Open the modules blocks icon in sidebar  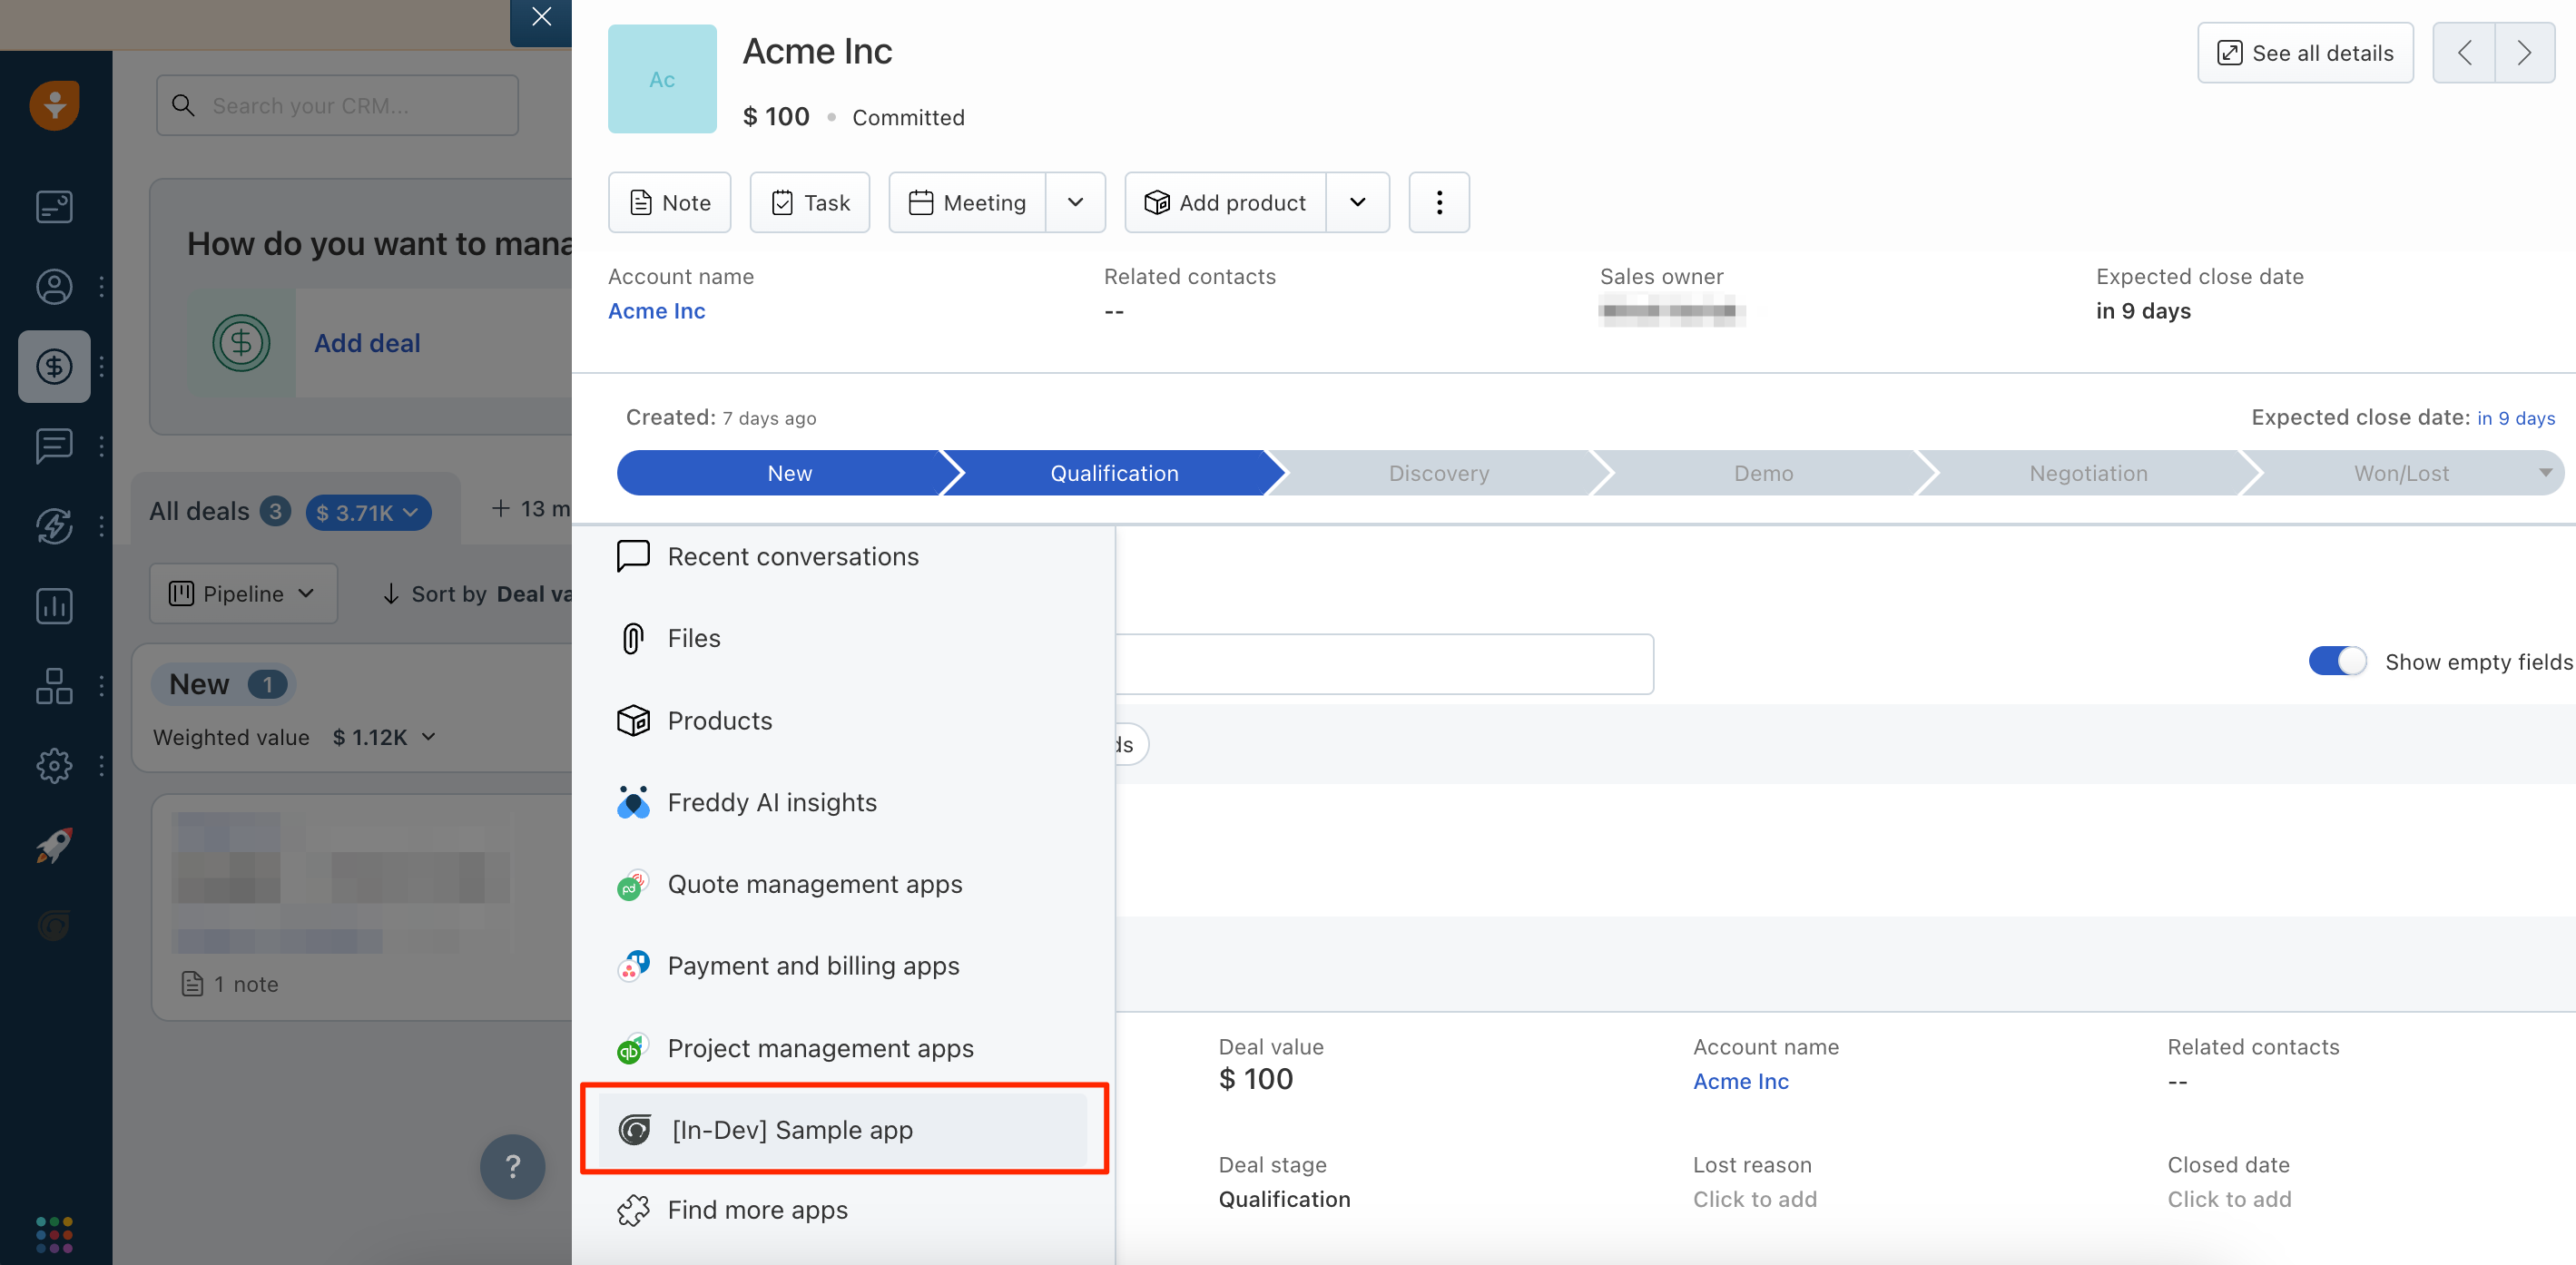(x=54, y=686)
